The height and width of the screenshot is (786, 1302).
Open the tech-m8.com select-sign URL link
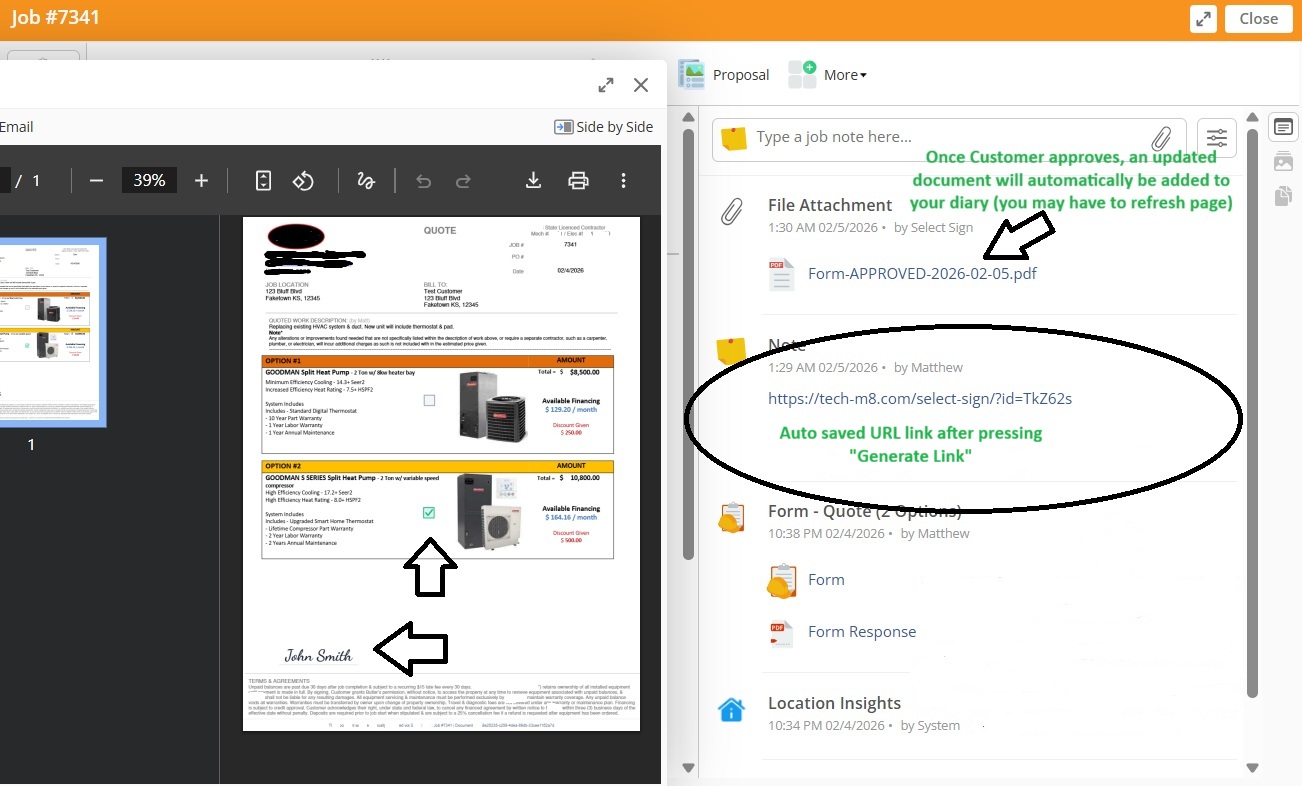coord(920,398)
